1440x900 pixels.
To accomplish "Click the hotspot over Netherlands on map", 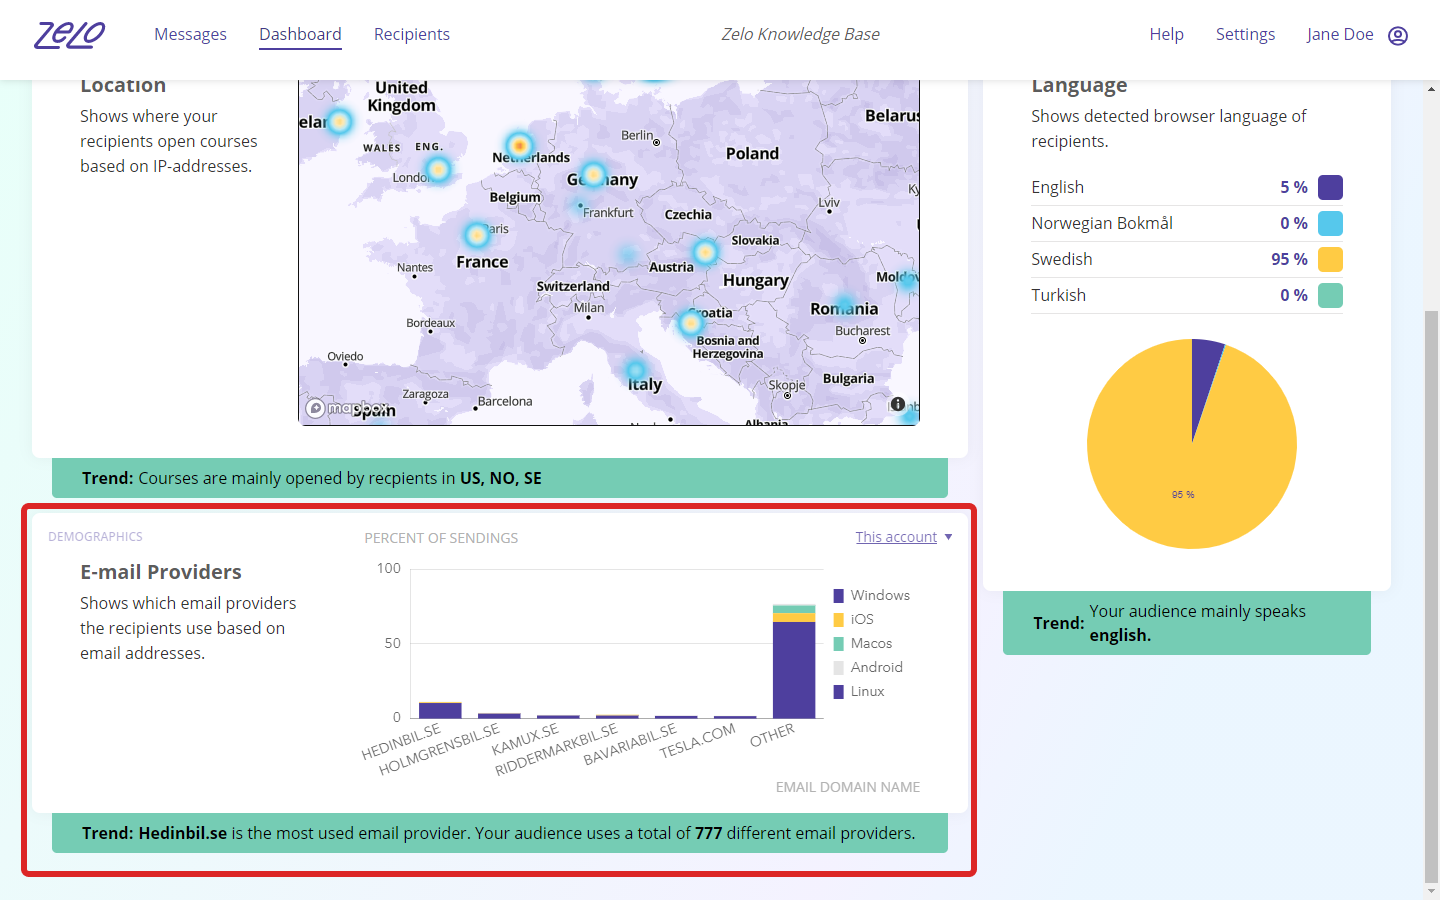I will 519,145.
